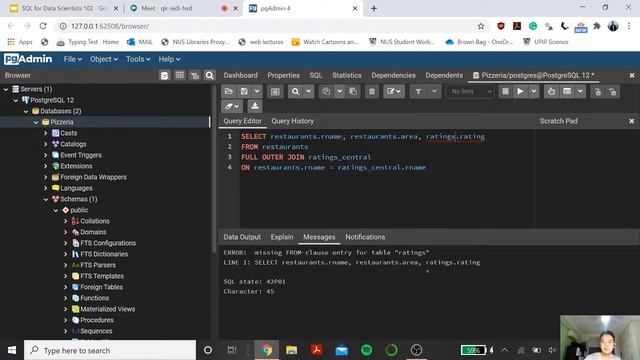Switch to the Query History tab
Image resolution: width=640 pixels, height=360 pixels.
click(x=292, y=121)
